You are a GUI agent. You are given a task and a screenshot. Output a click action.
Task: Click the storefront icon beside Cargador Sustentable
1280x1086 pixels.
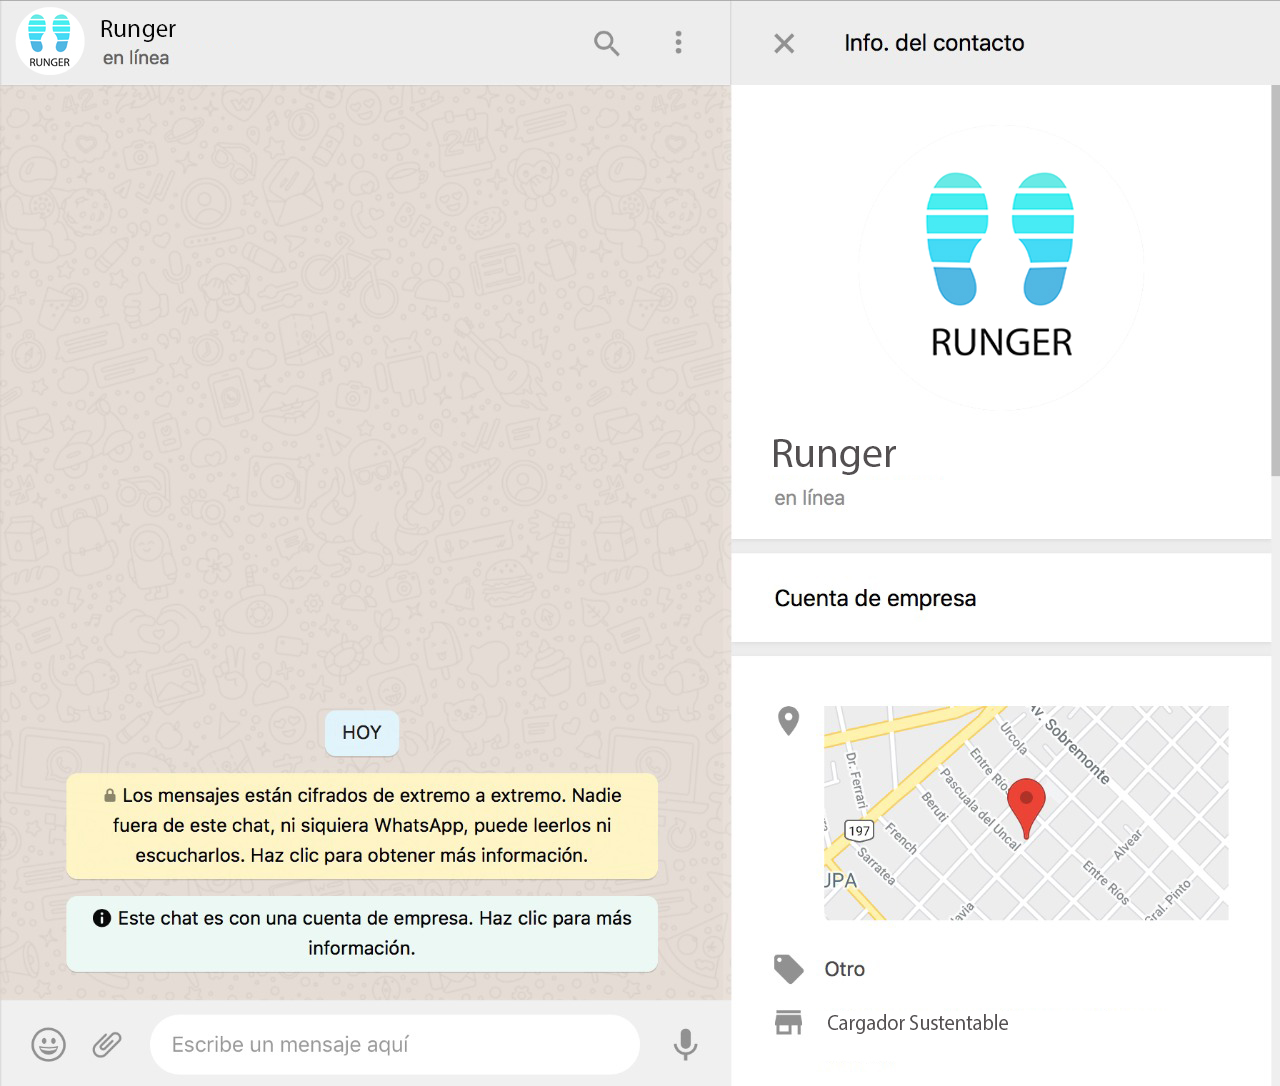(788, 1022)
